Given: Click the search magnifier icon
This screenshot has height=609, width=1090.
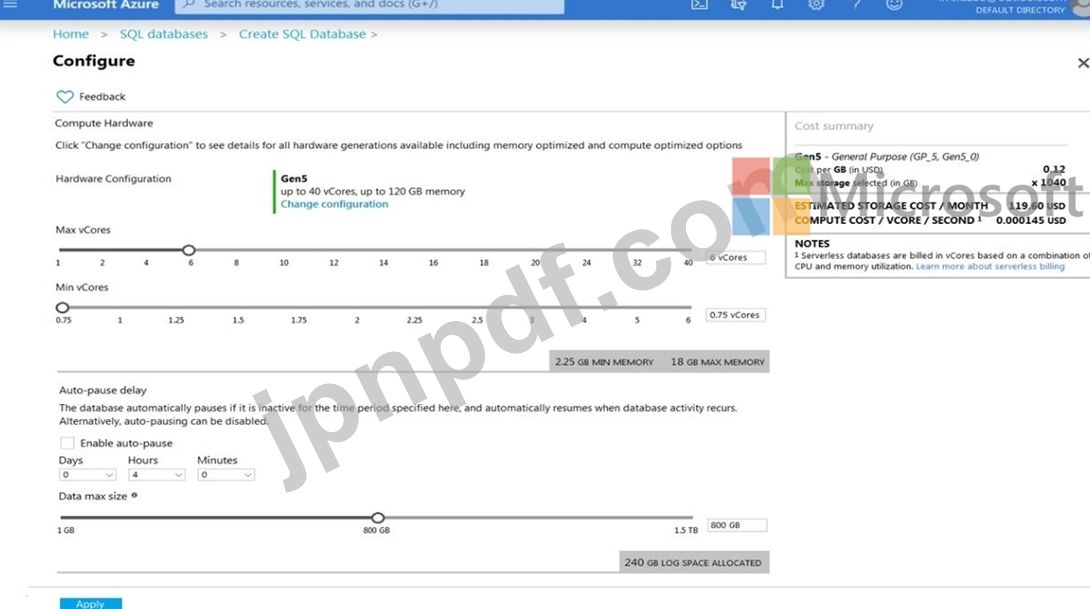Looking at the screenshot, I should [188, 4].
